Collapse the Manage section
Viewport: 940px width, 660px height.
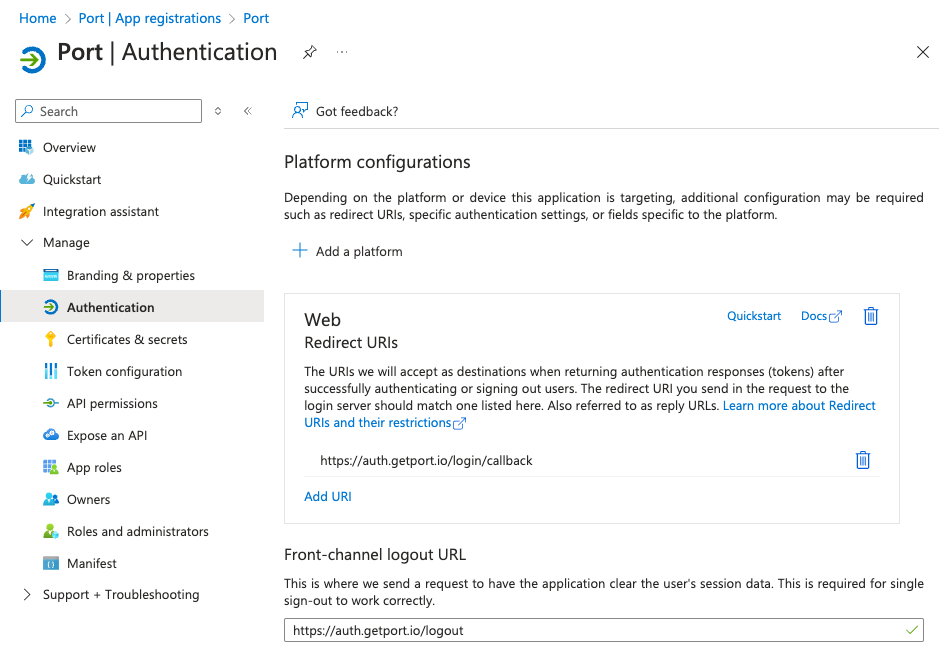pyautogui.click(x=27, y=243)
